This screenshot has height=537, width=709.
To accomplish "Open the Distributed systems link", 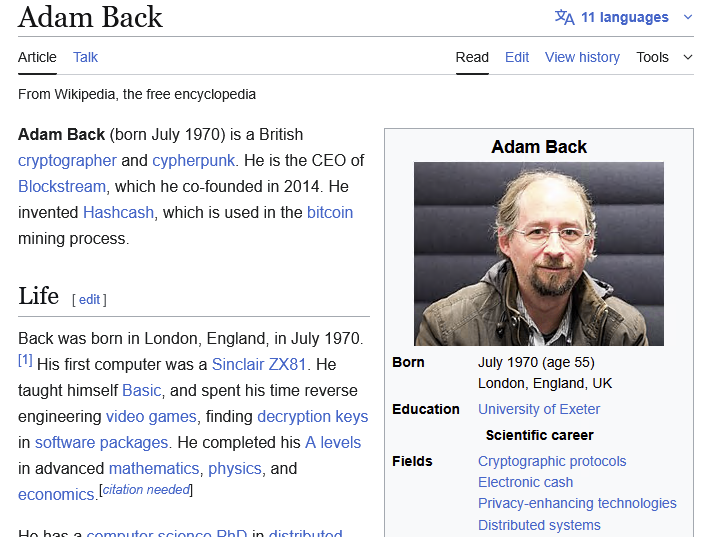I will point(539,525).
